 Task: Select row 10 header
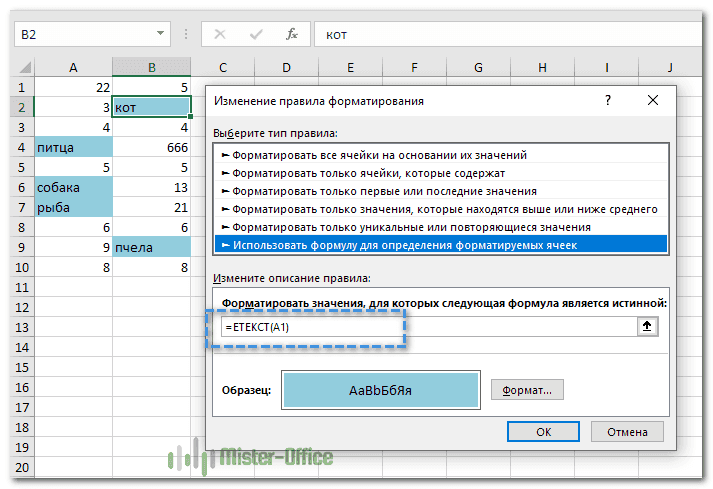22,267
